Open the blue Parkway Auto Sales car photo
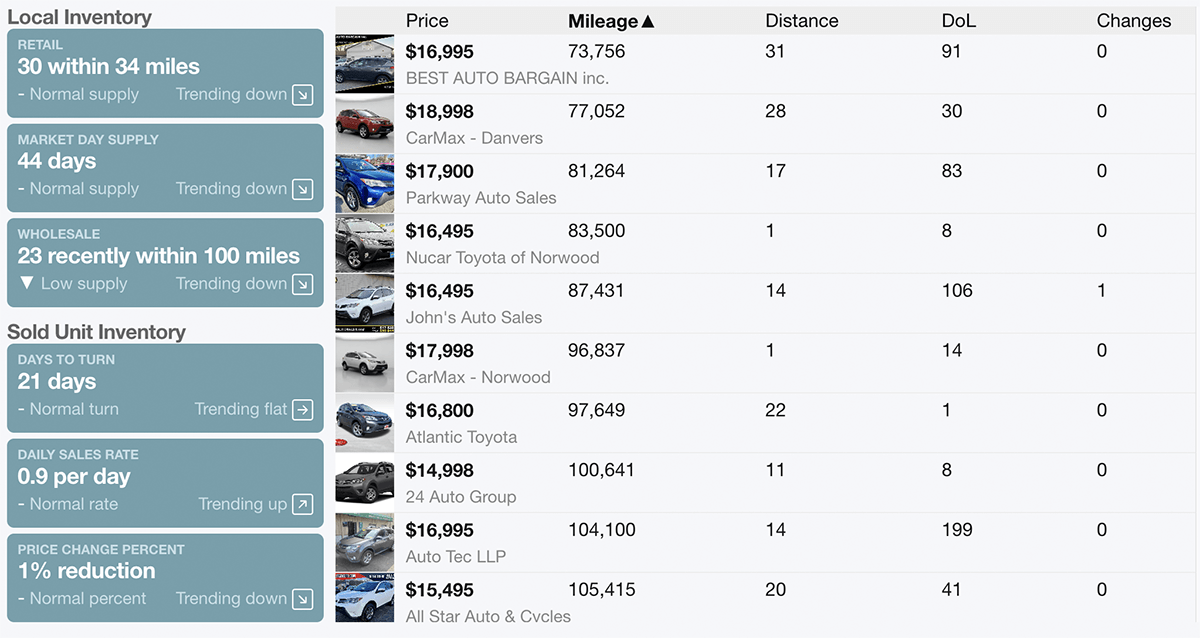The height and width of the screenshot is (638, 1200). tap(365, 184)
